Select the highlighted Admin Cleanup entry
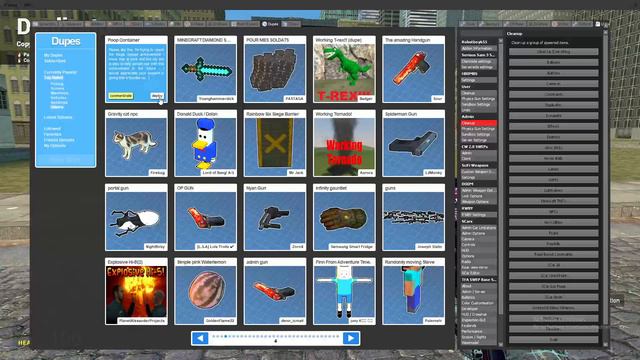 point(478,123)
